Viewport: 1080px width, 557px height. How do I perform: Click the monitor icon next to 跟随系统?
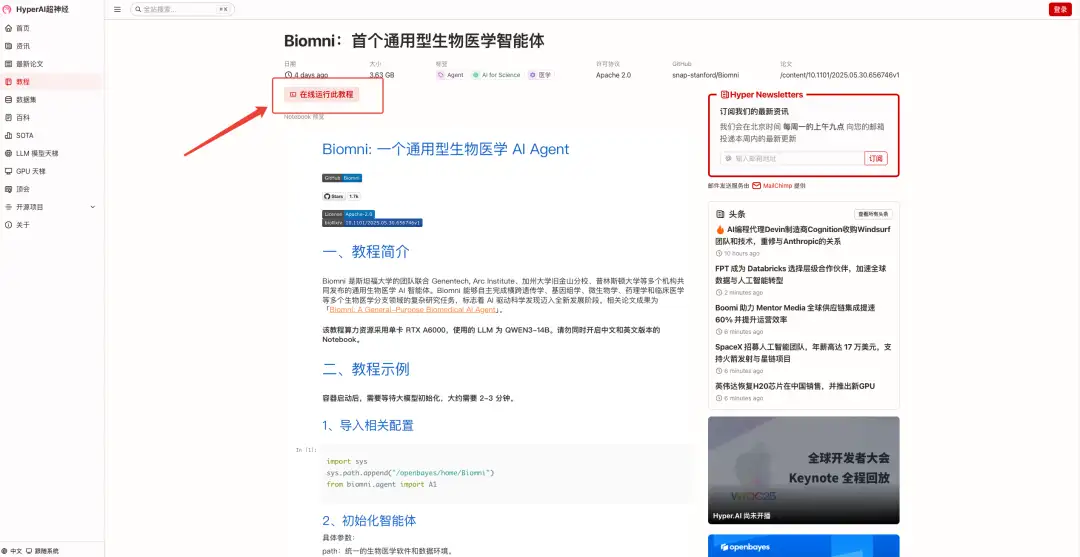click(29, 551)
